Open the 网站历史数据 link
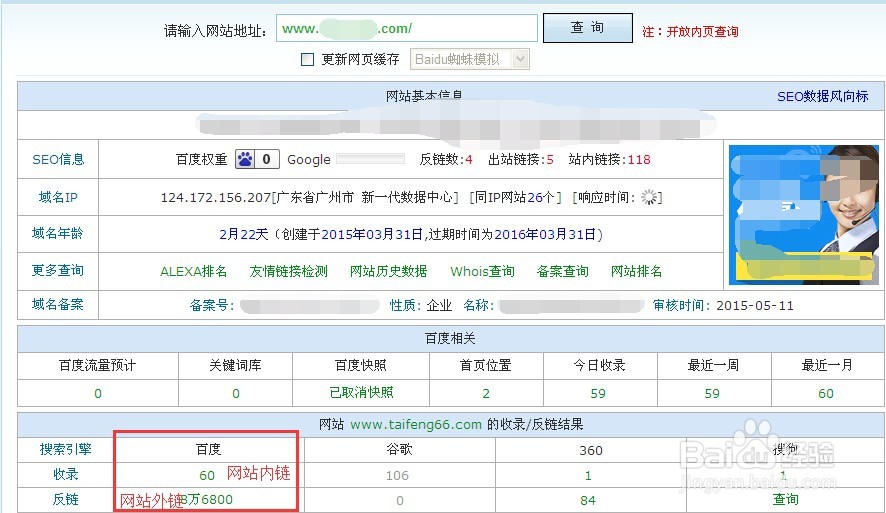The image size is (886, 513). [388, 271]
